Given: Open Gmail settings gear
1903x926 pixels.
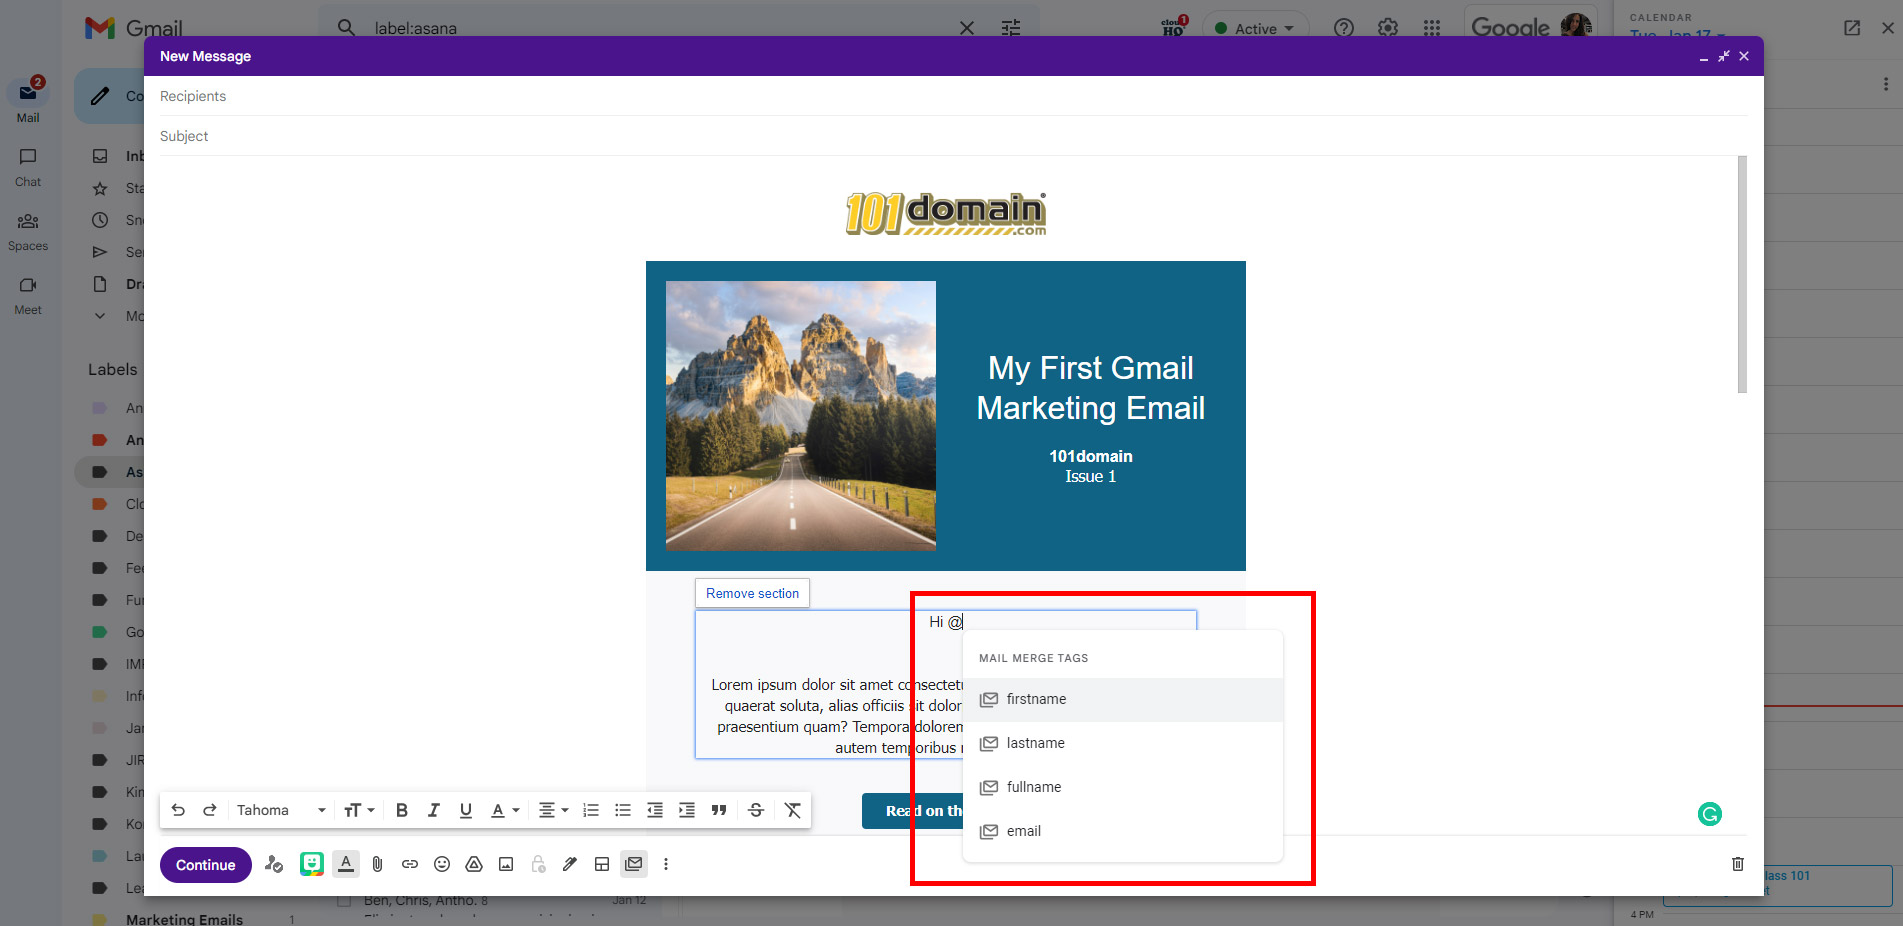Looking at the screenshot, I should pos(1388,28).
